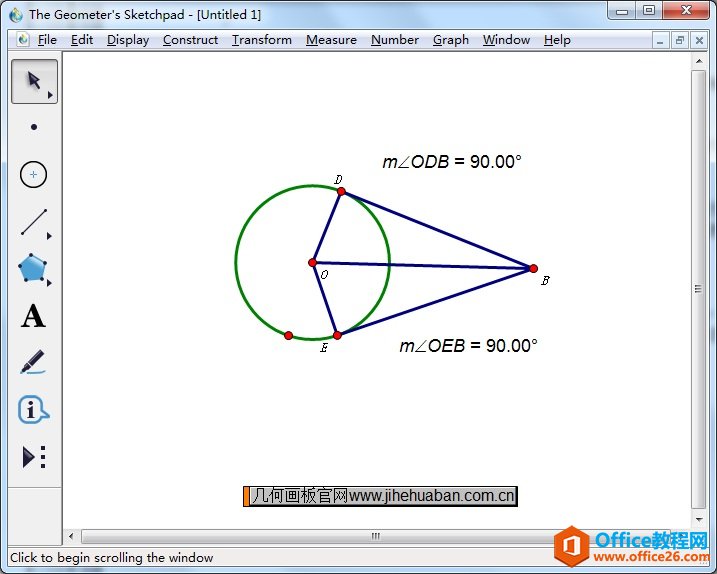Open the Measure menu
The image size is (717, 574).
331,40
